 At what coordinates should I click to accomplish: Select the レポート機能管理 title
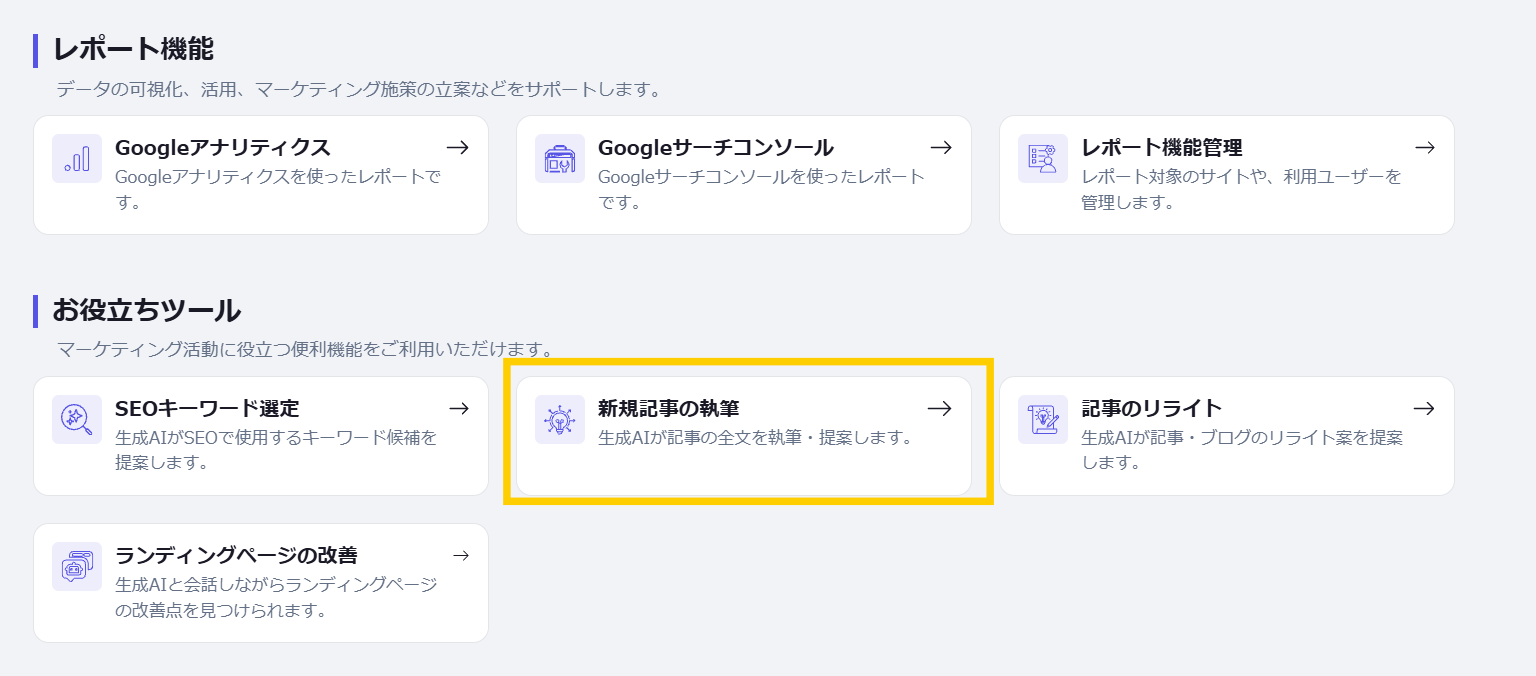coord(1161,148)
